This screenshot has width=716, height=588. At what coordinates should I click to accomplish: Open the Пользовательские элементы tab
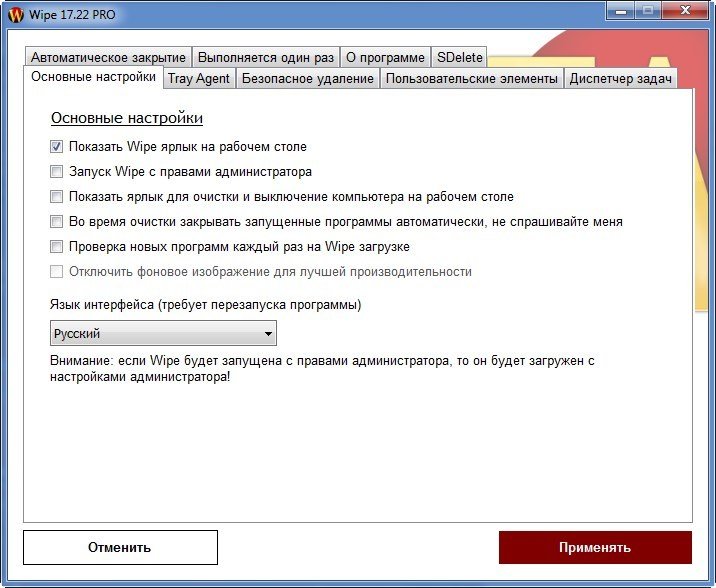[x=472, y=79]
